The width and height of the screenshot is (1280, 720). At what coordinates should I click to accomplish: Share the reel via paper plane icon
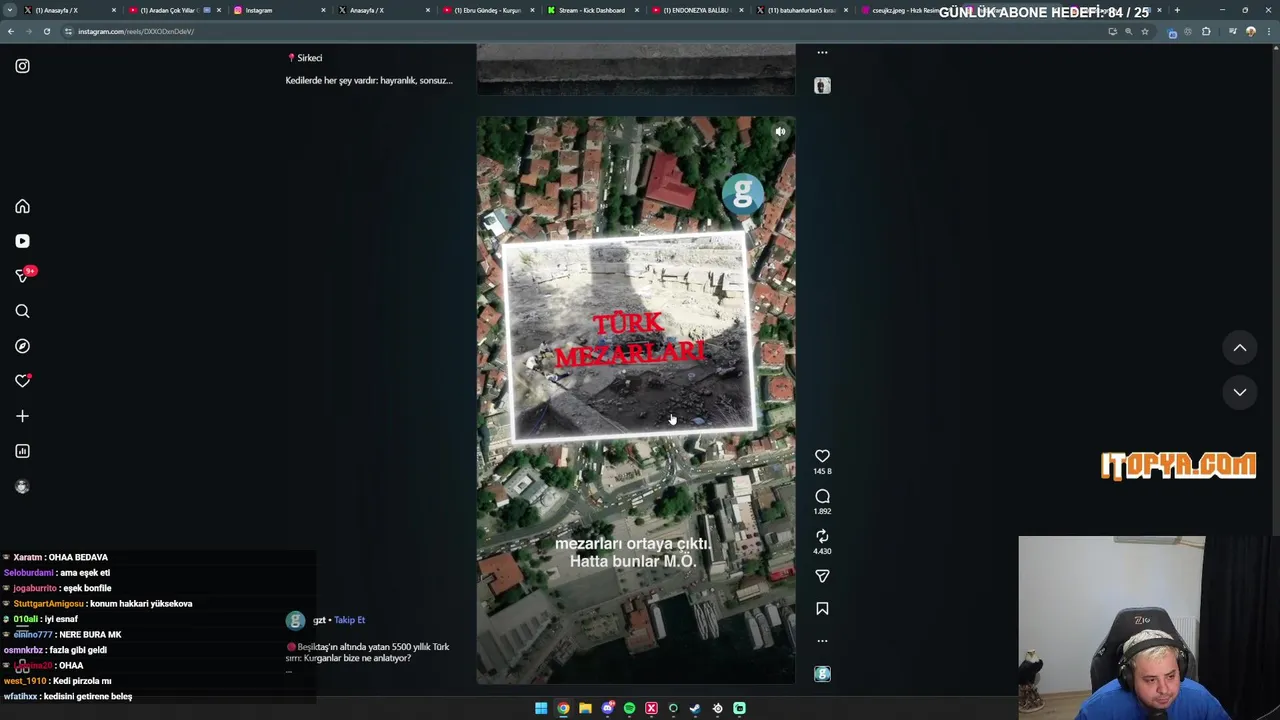coord(822,576)
